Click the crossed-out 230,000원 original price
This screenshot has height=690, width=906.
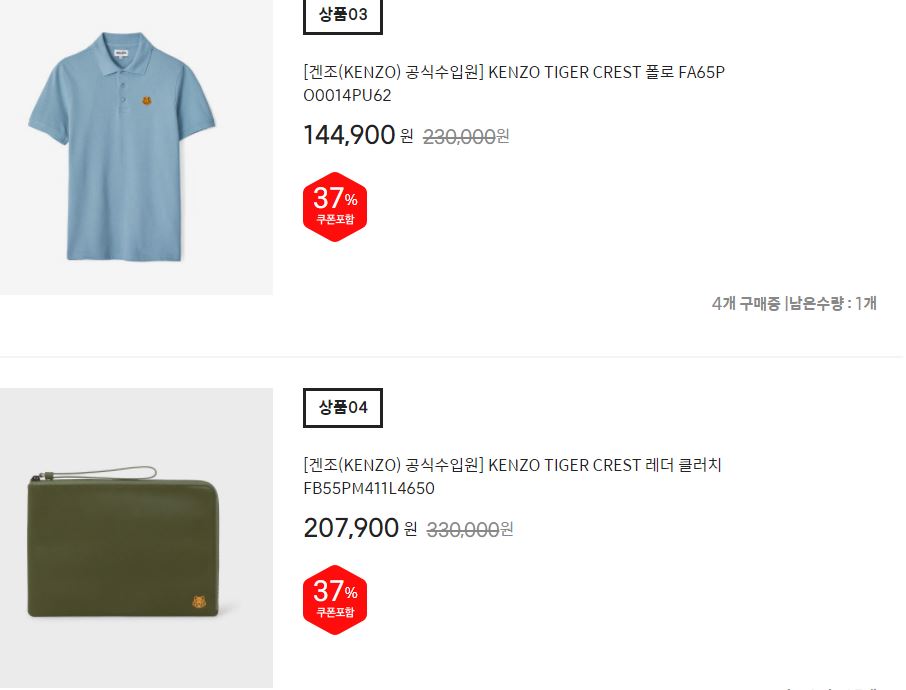pos(466,137)
